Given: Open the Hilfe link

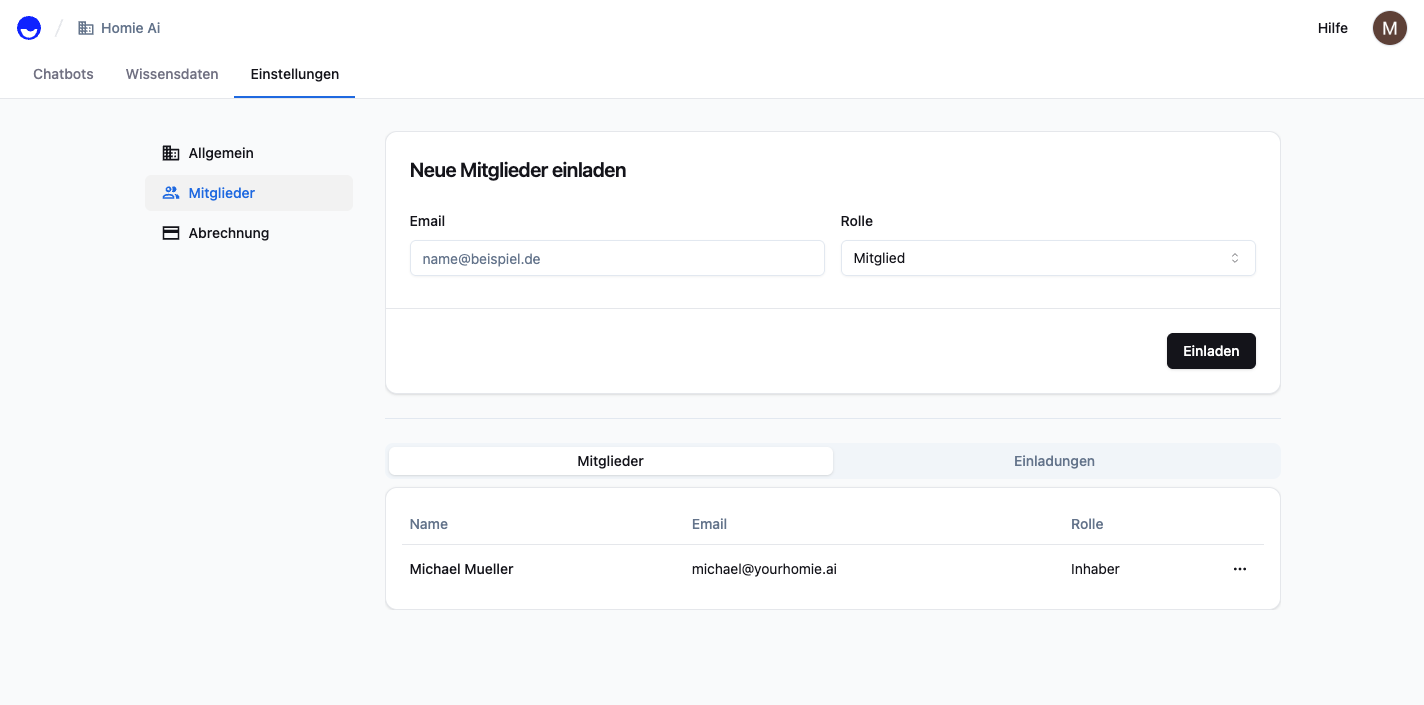Looking at the screenshot, I should point(1332,28).
